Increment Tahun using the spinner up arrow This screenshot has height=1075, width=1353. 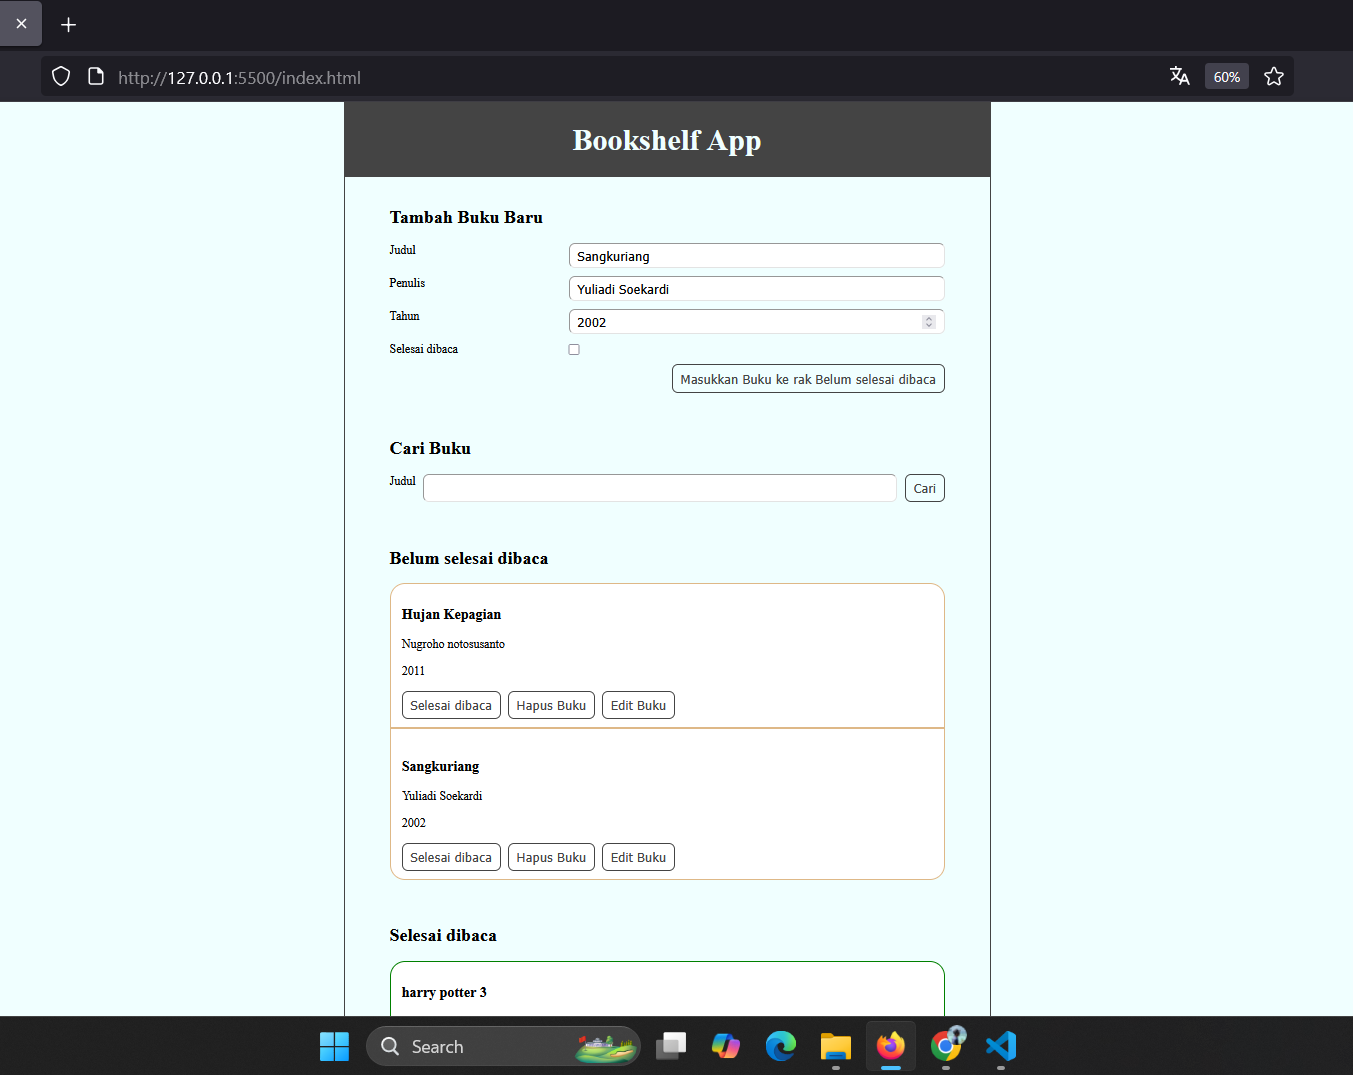click(x=928, y=317)
